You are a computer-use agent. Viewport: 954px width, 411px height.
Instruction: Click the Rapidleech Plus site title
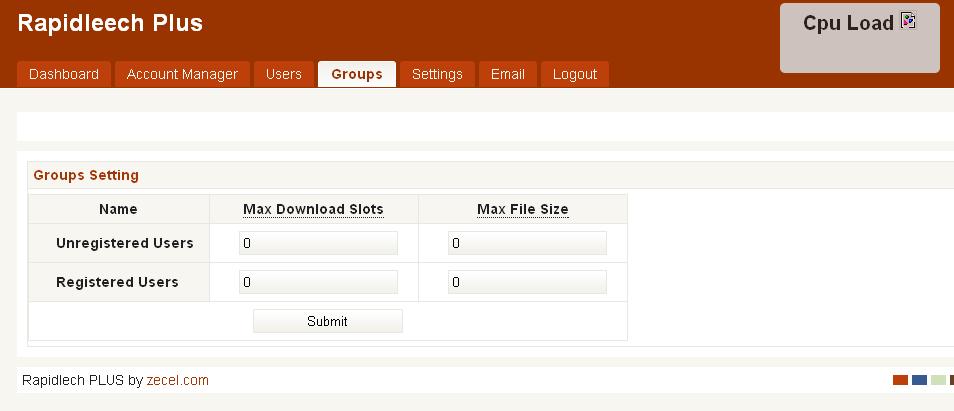tap(110, 23)
